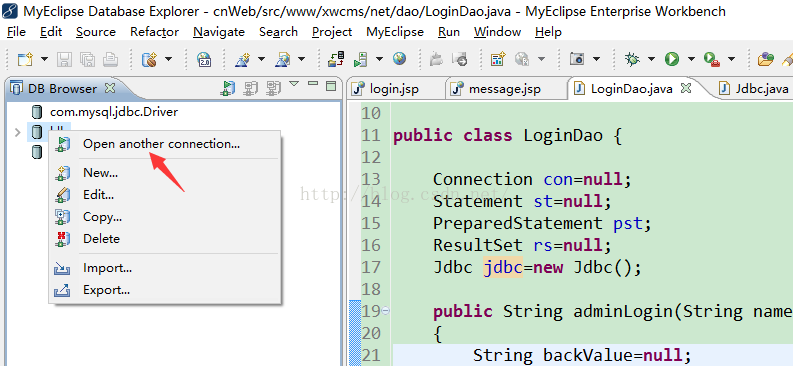This screenshot has width=793, height=366.
Task: Click the open folder icon at toolbar end
Action: tap(766, 60)
